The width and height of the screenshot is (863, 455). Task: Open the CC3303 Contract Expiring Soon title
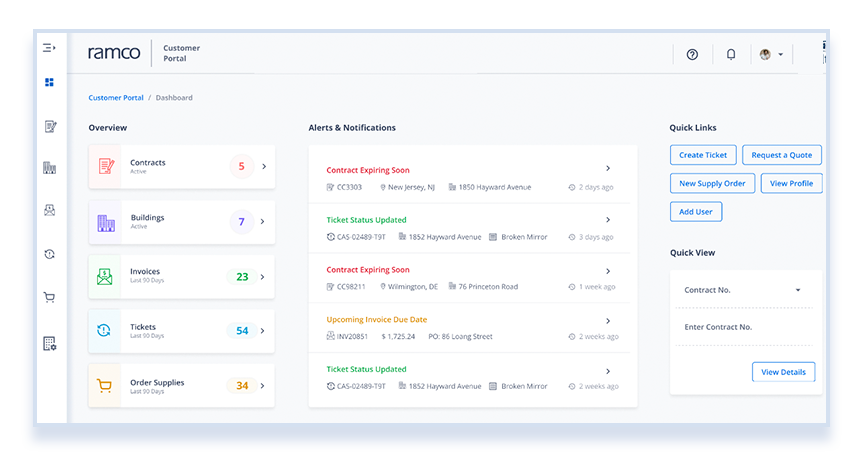(x=368, y=170)
